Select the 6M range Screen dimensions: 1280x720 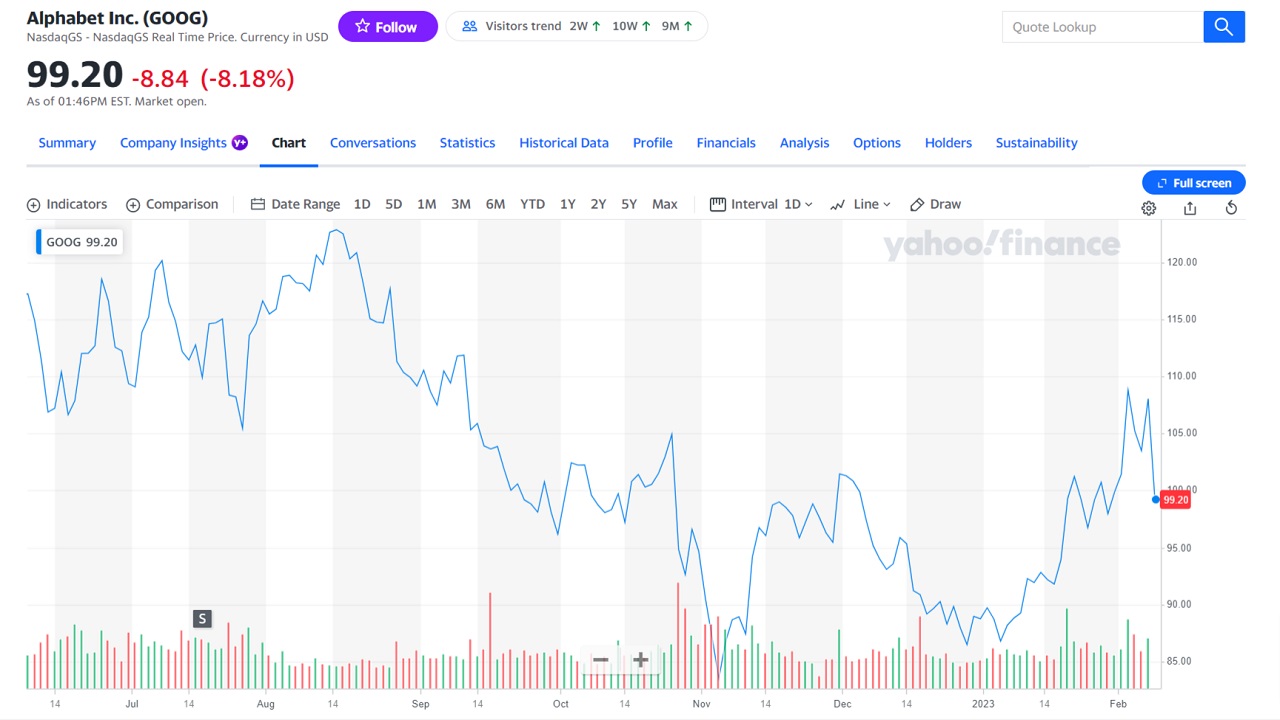pyautogui.click(x=495, y=204)
